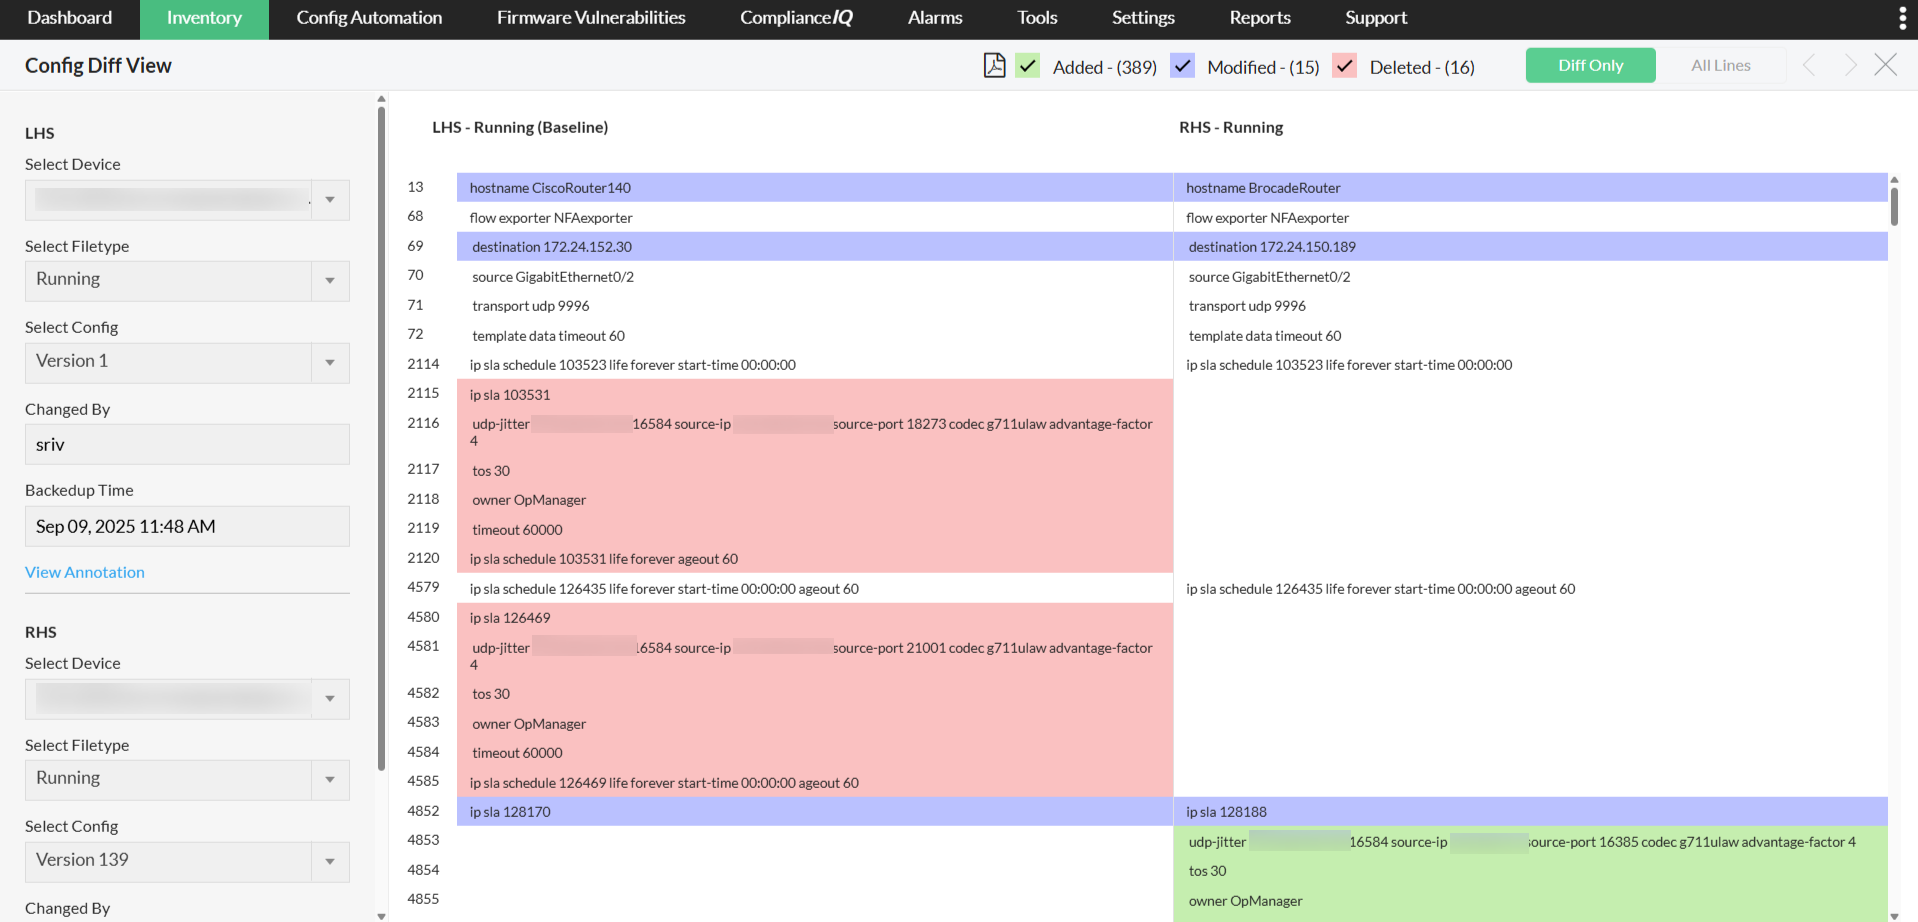The height and width of the screenshot is (922, 1918).
Task: Open the vertical three-dot menu
Action: (1902, 18)
